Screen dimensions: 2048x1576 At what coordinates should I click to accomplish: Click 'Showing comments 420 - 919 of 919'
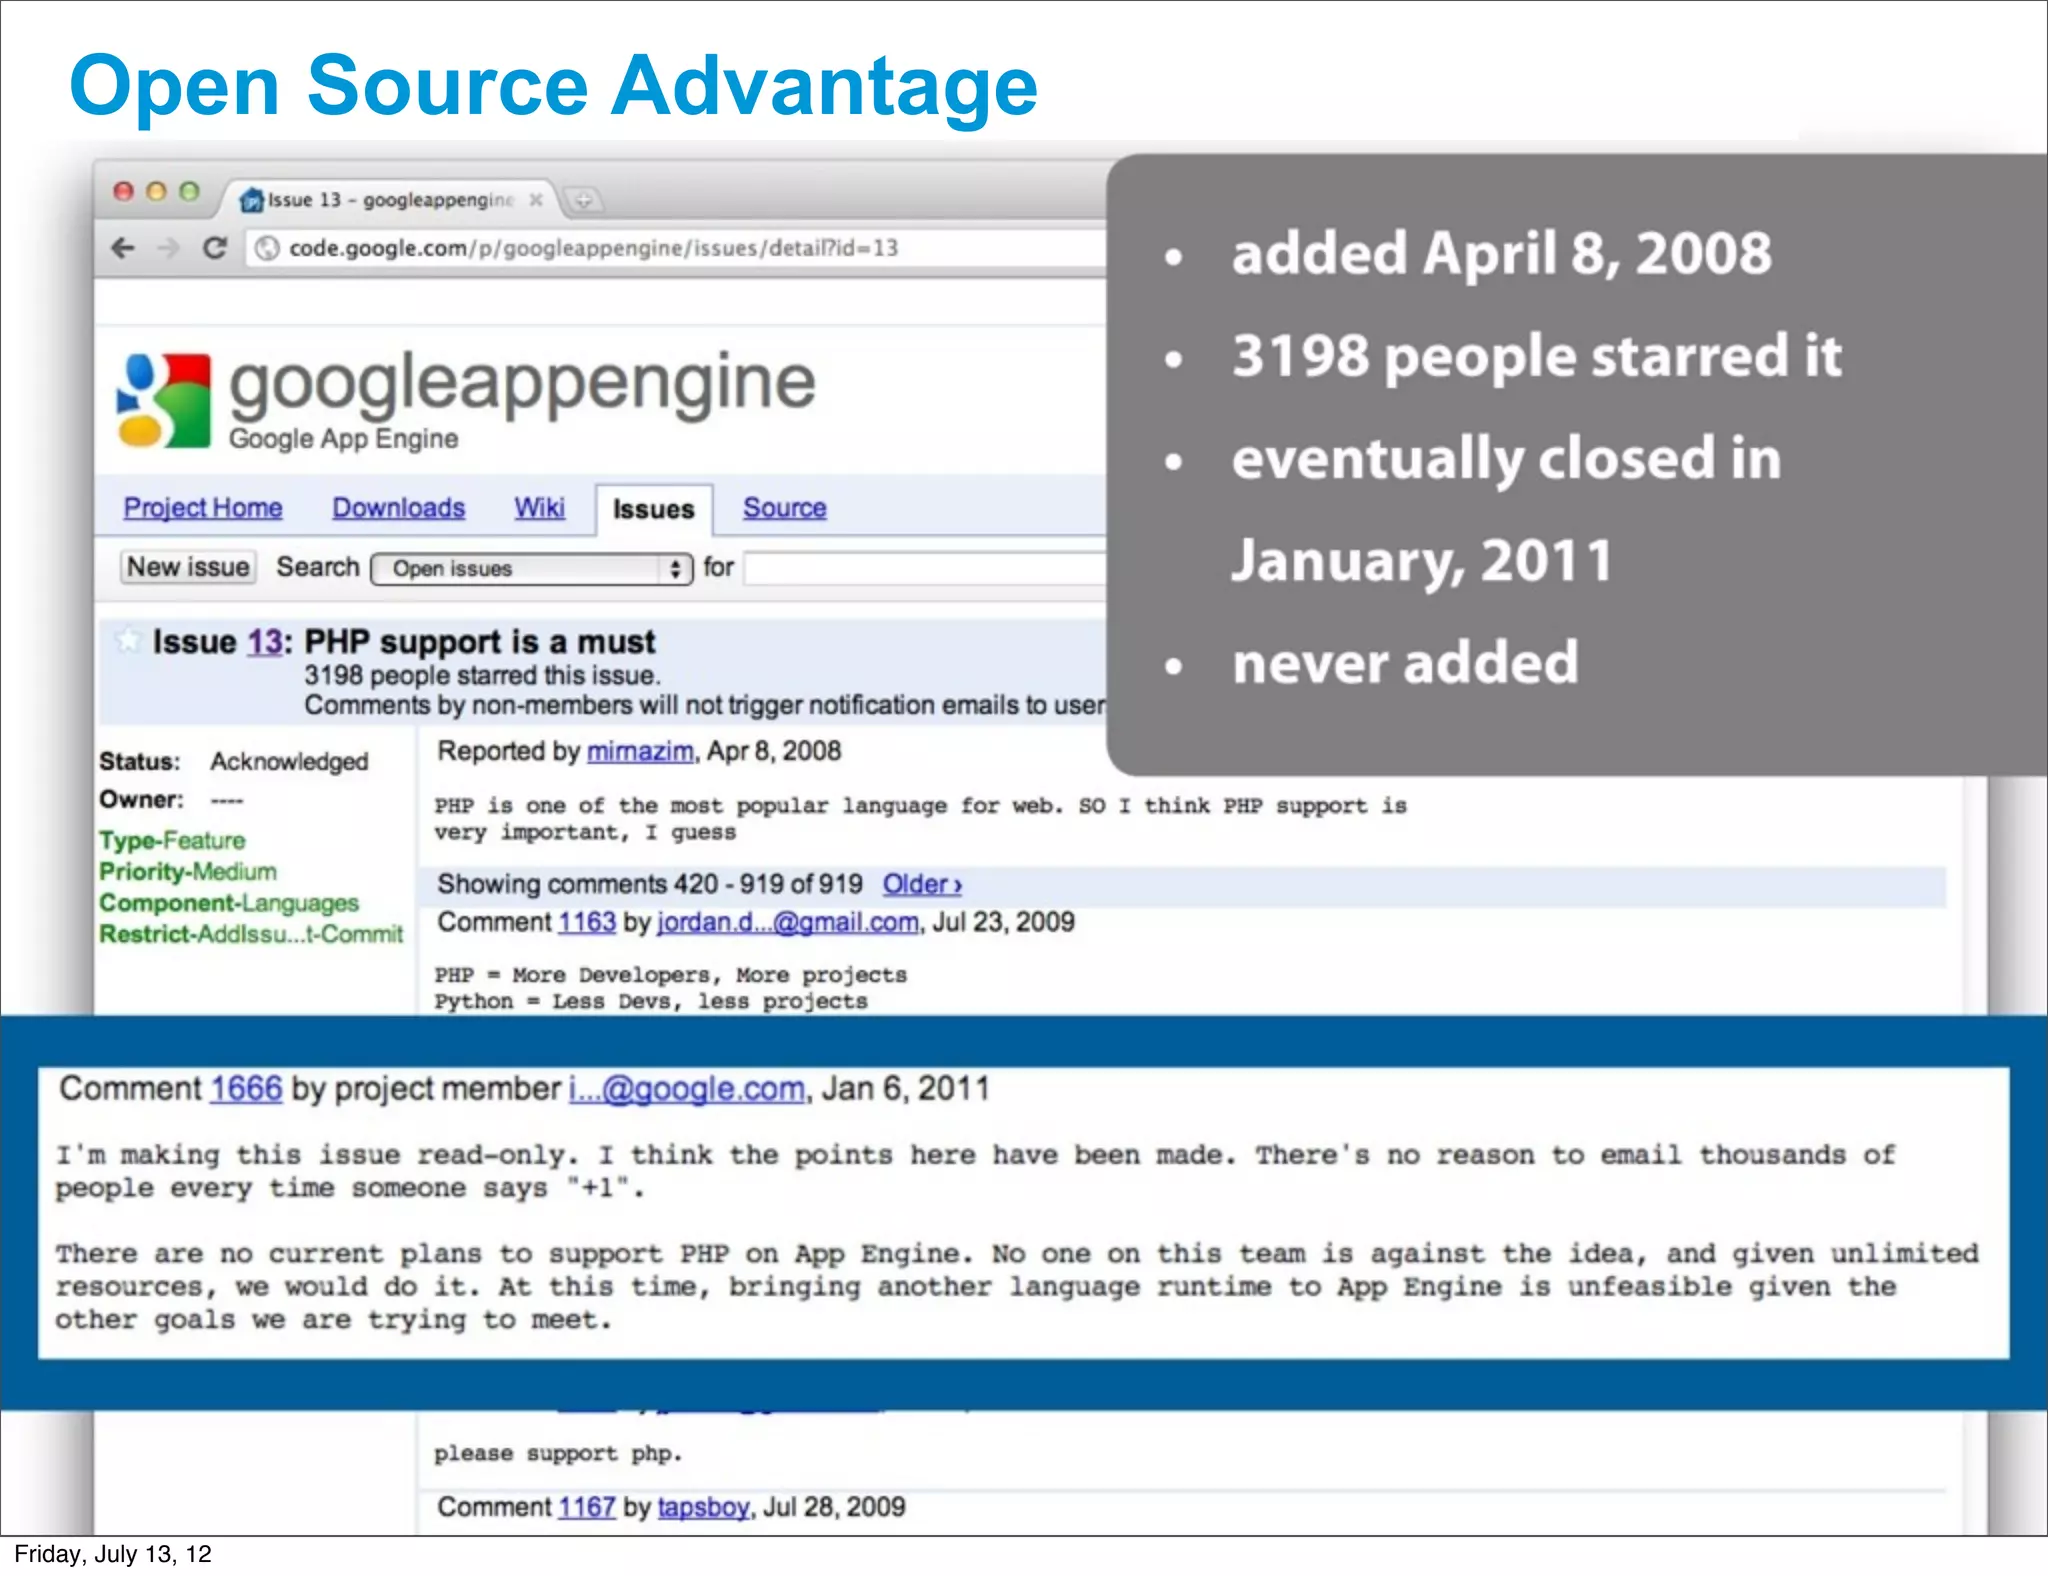(650, 884)
